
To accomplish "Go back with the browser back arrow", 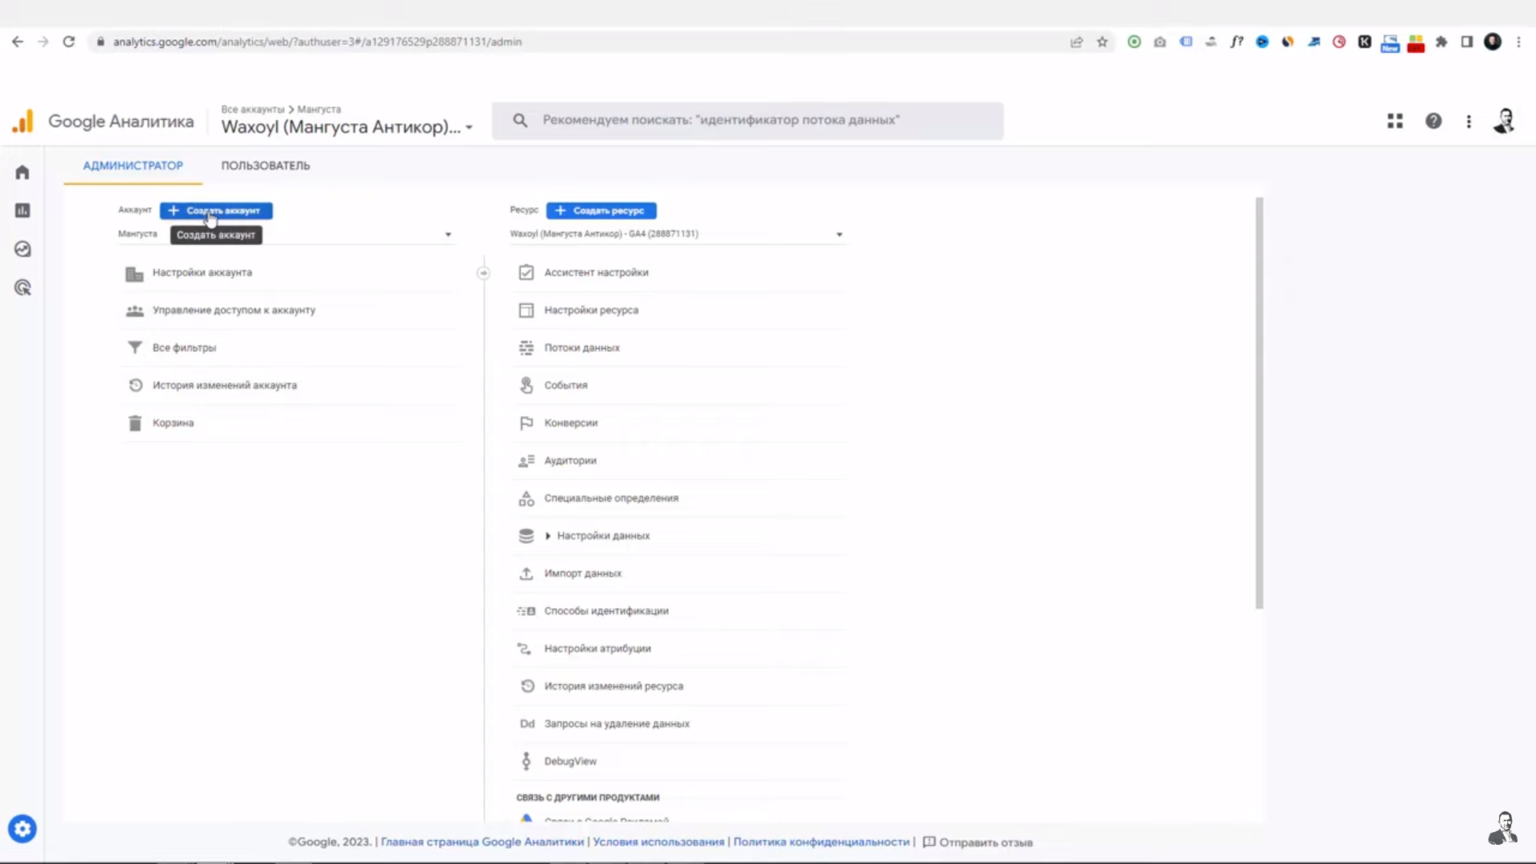I will point(17,42).
